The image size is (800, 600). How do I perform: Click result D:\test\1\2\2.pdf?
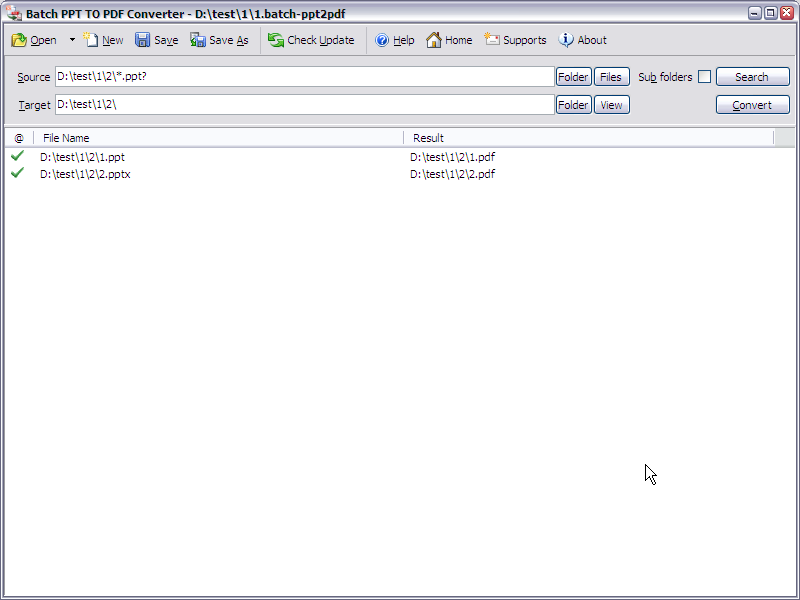(x=453, y=174)
